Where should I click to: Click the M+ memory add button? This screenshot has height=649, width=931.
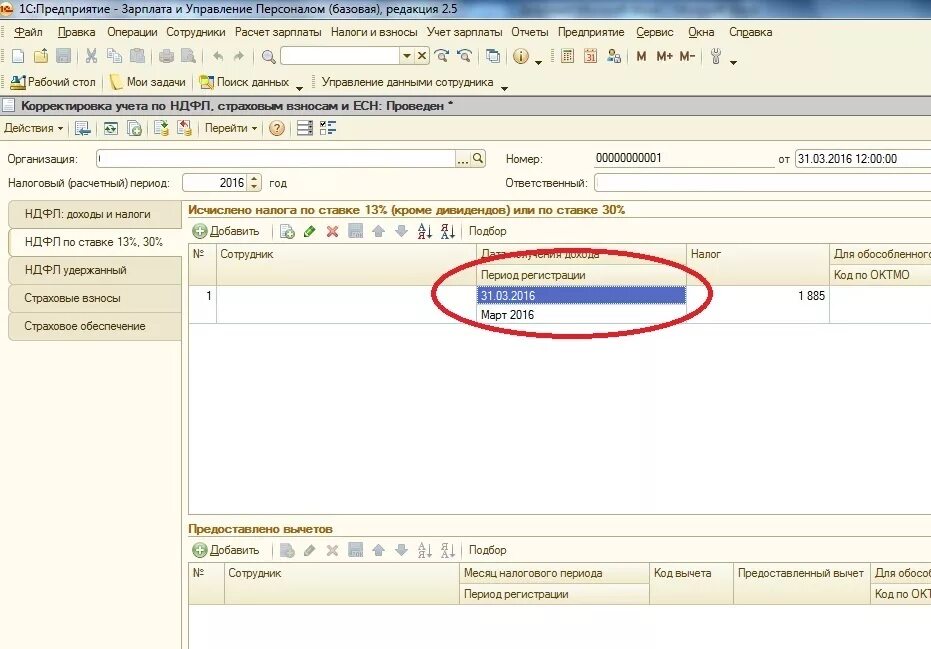[x=664, y=56]
